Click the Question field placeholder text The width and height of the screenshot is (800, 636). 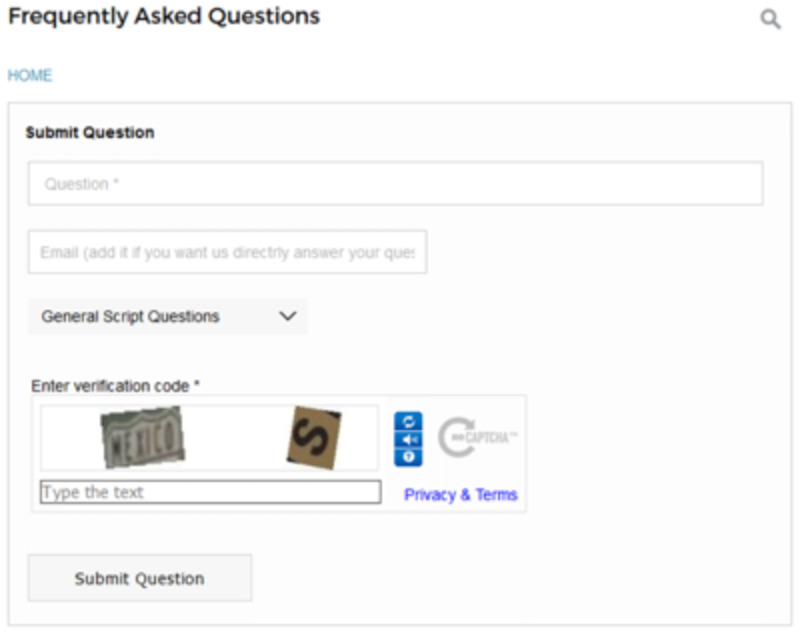[x=82, y=184]
